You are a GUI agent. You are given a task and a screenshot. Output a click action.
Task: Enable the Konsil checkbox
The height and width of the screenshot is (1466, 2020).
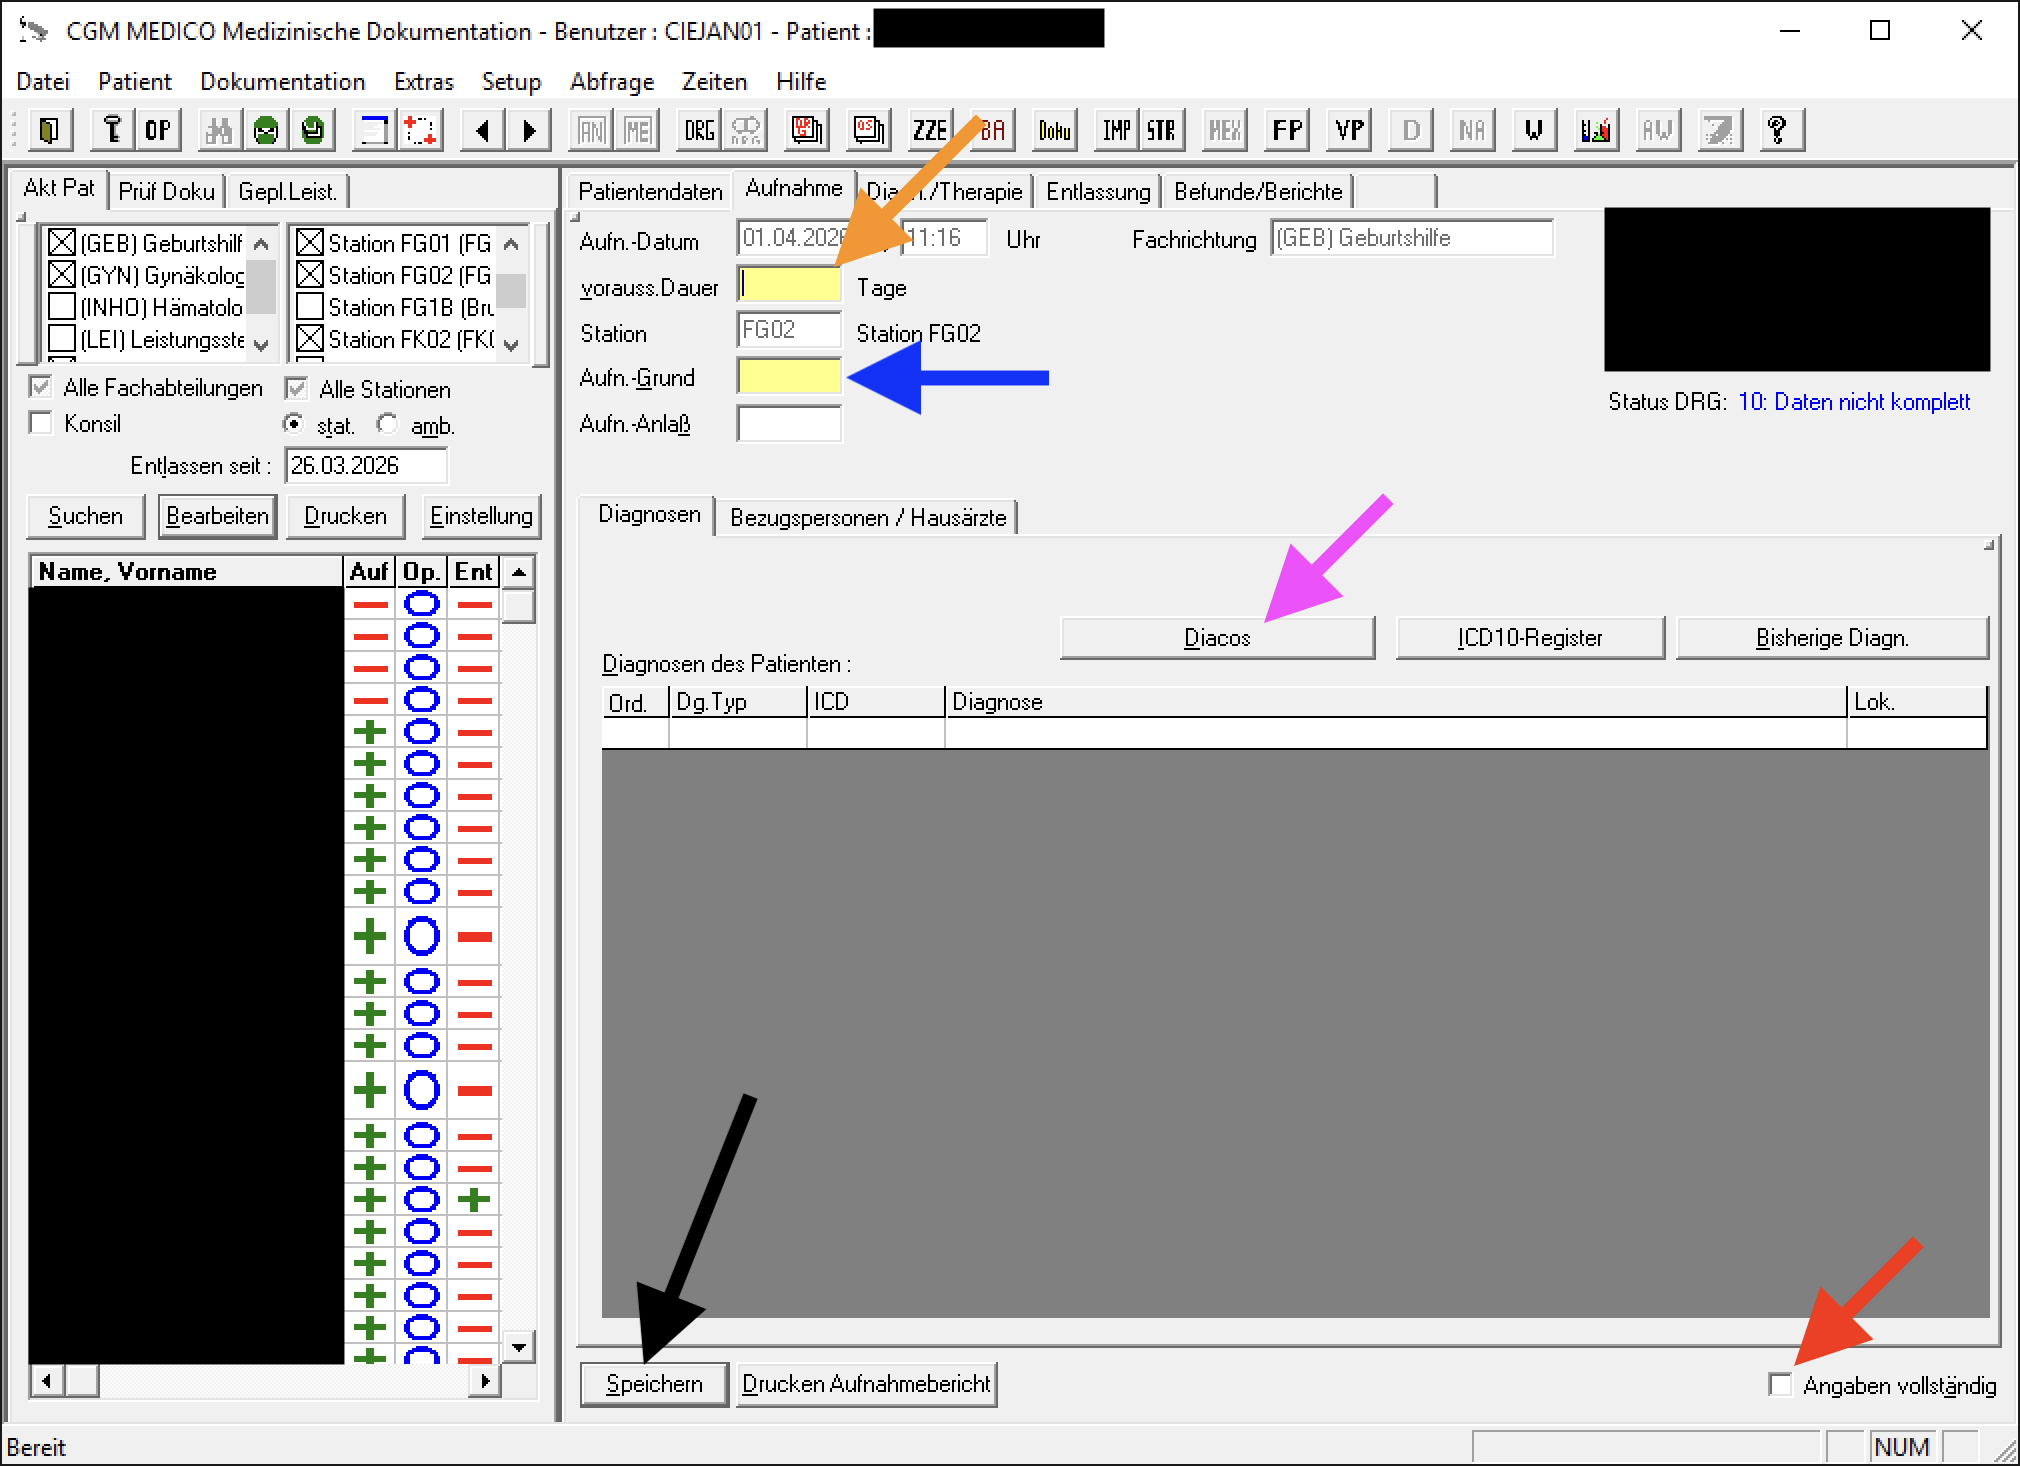pyautogui.click(x=41, y=423)
